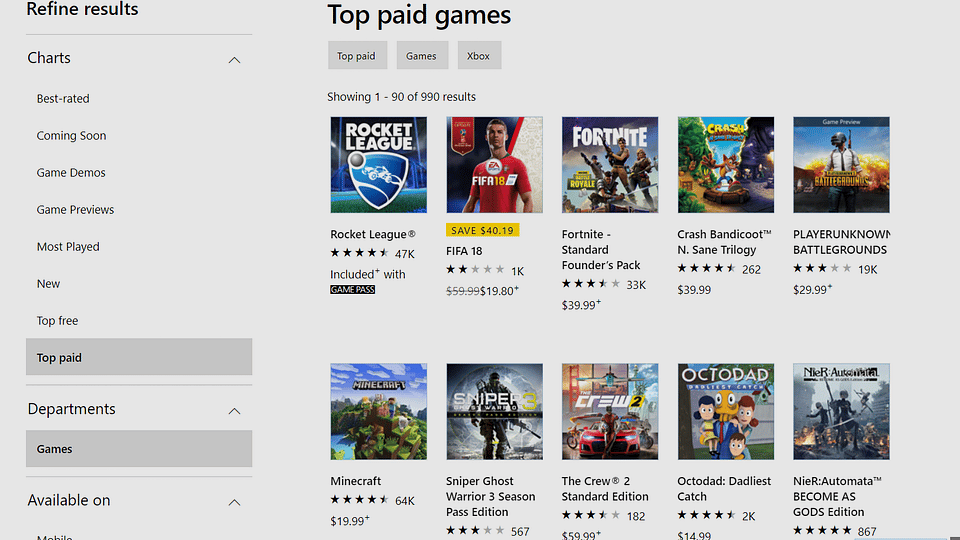Image resolution: width=960 pixels, height=540 pixels.
Task: Click the Games department filter
Action: 139,449
